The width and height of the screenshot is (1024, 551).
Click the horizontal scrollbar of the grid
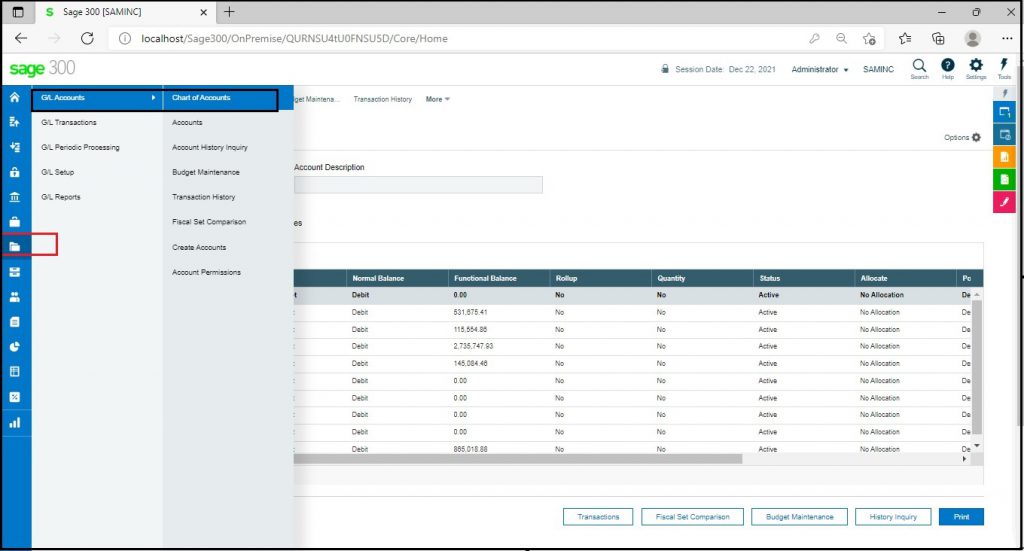[x=517, y=459]
